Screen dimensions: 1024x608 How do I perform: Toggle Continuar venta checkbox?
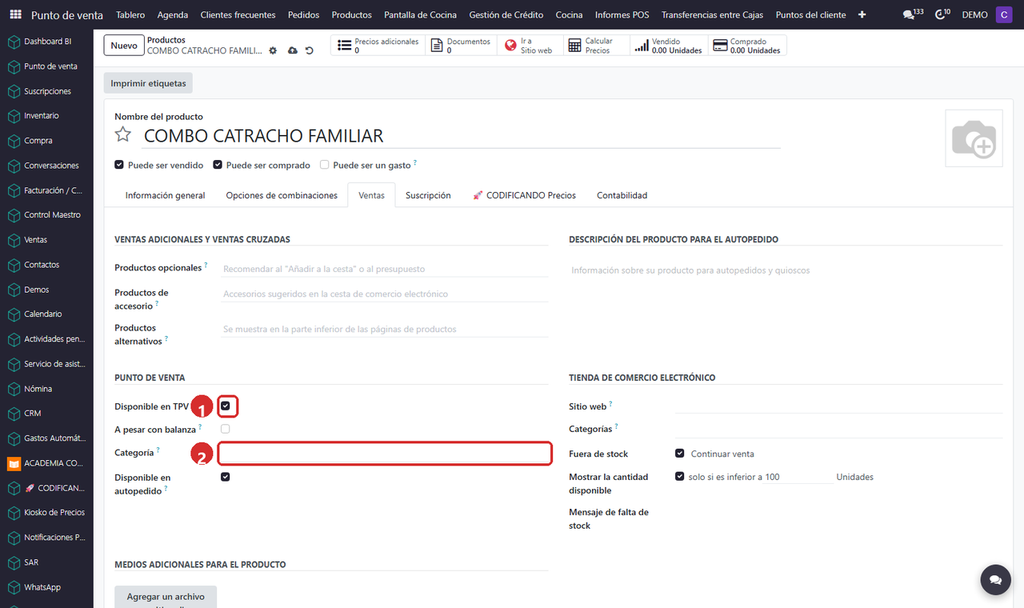[x=679, y=453]
